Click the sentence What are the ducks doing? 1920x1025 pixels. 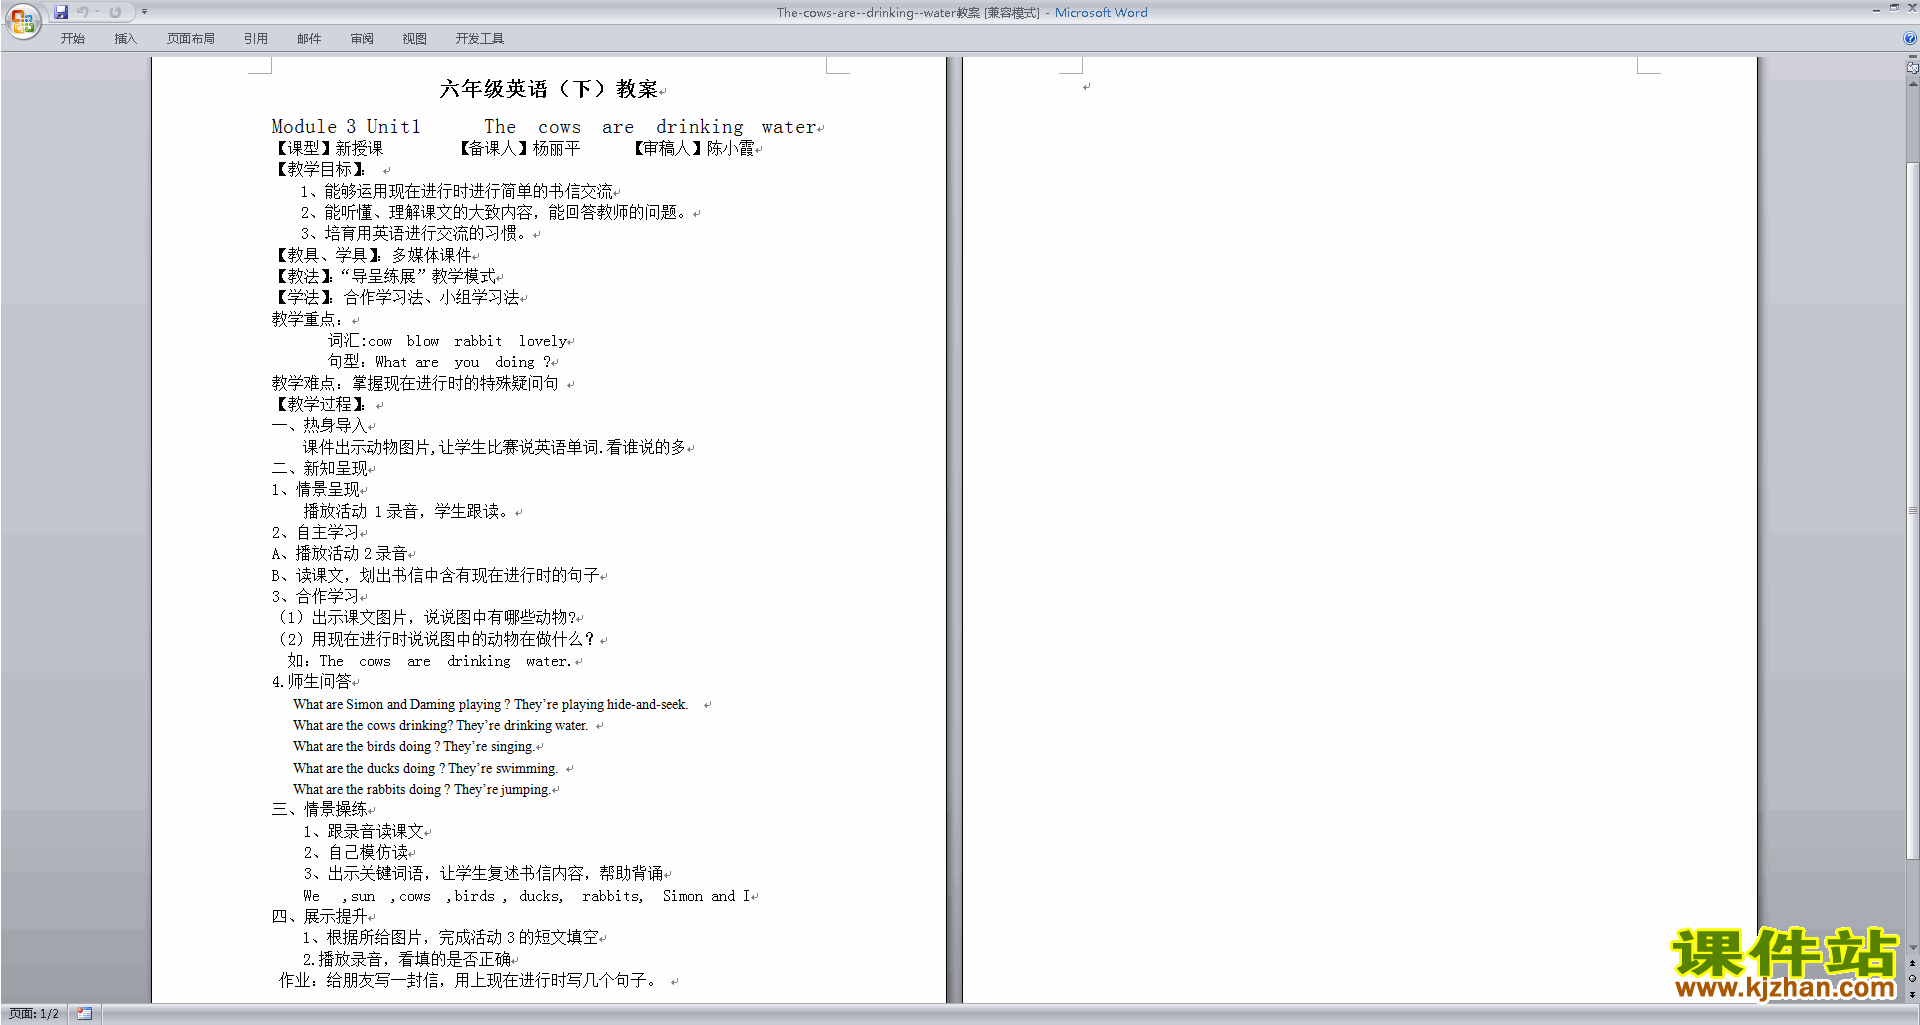[369, 768]
